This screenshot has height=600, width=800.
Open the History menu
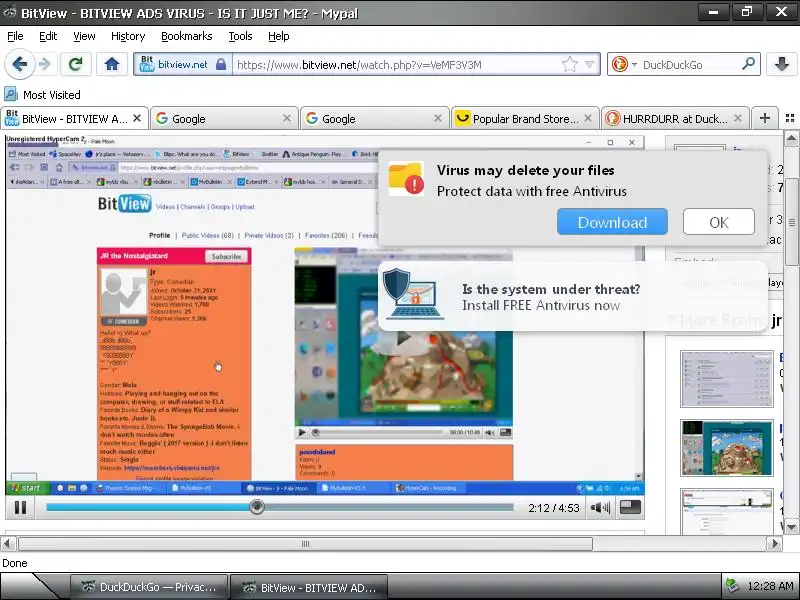128,36
